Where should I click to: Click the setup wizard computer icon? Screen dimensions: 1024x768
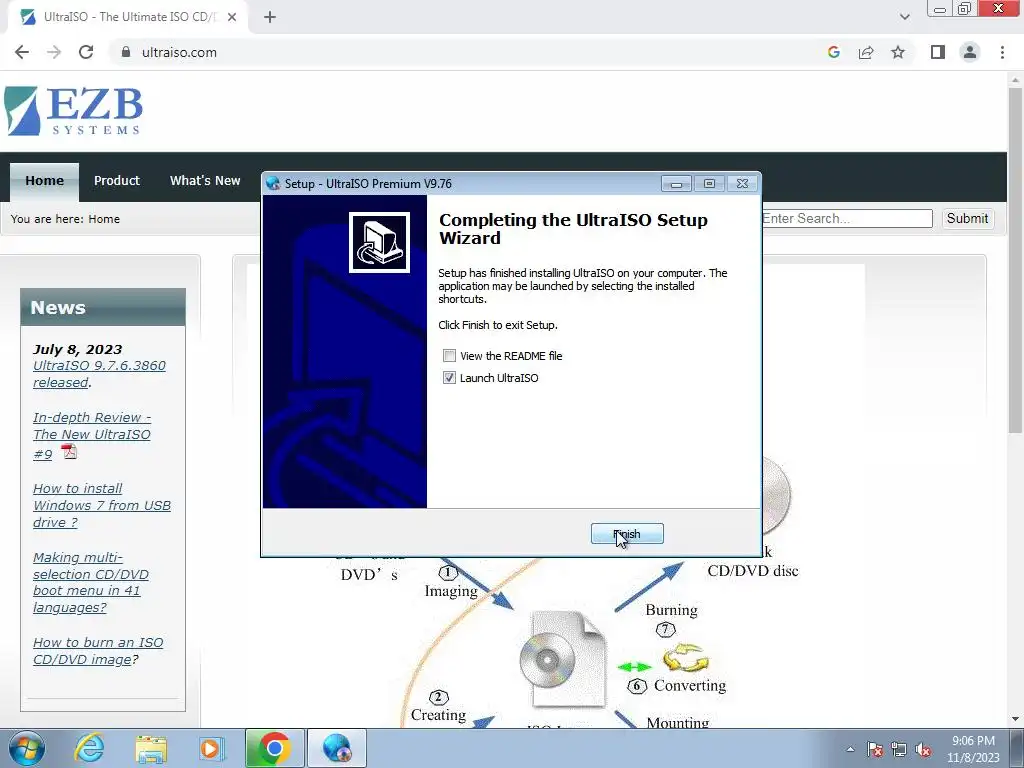pyautogui.click(x=379, y=242)
